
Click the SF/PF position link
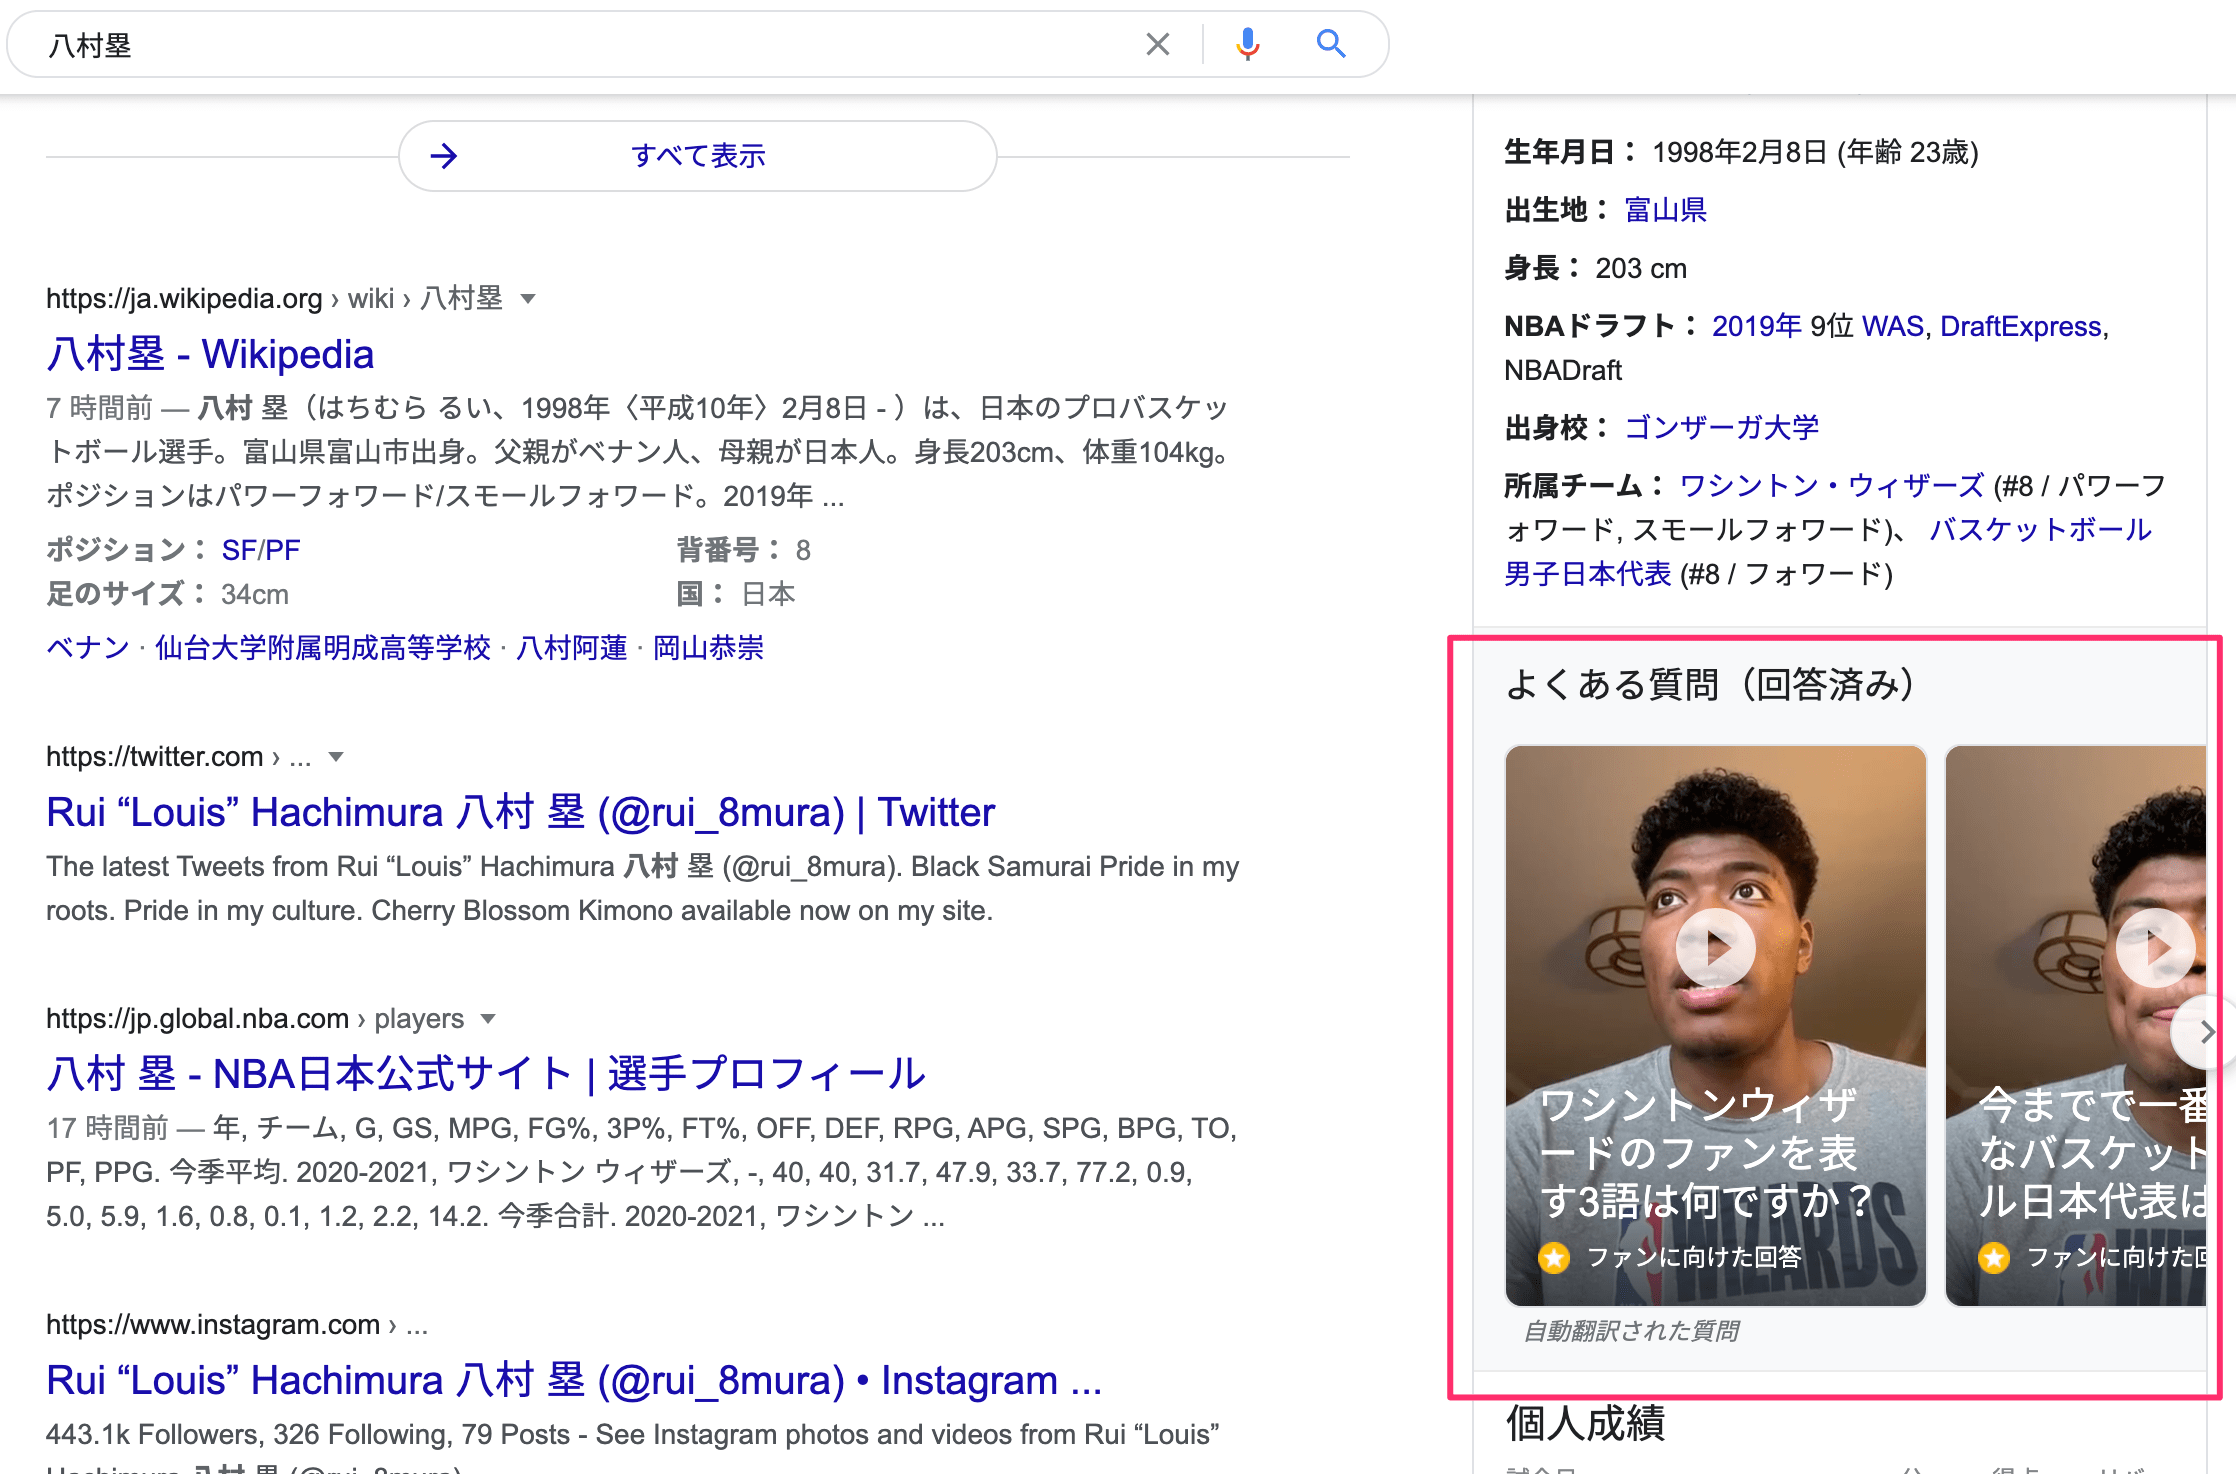(261, 550)
